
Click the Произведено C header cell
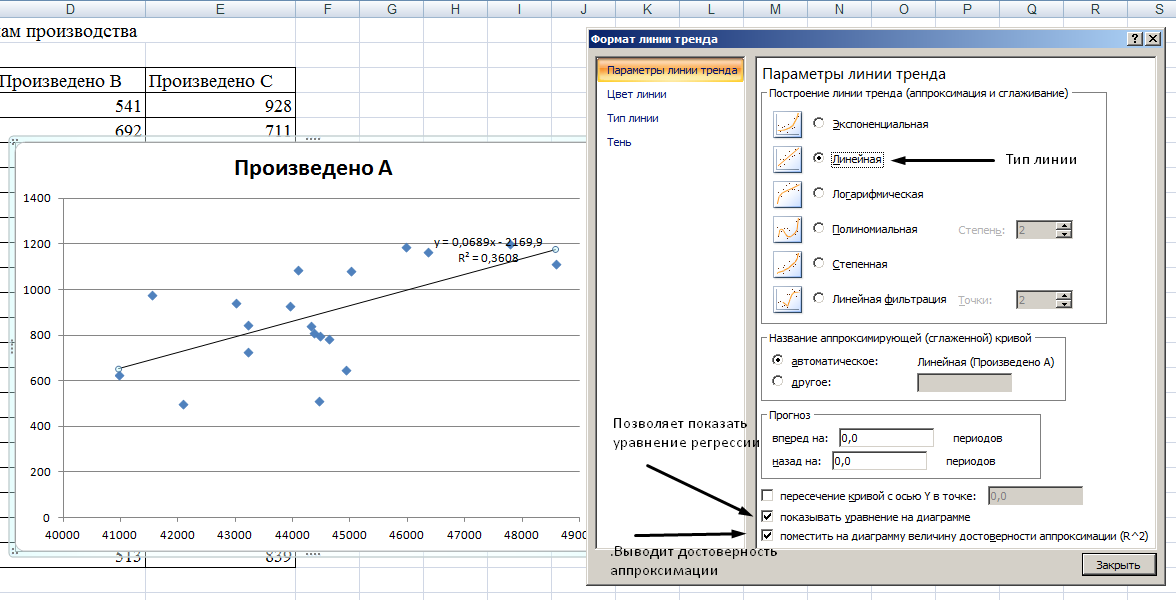click(x=220, y=80)
